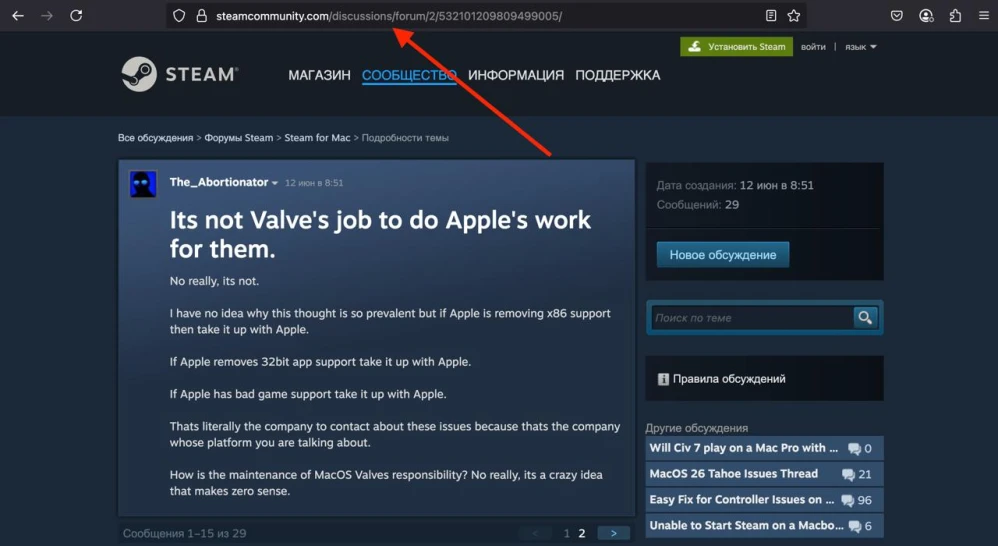Open the СООБЩЕСТВО menu
This screenshot has height=546, width=998.
click(409, 75)
